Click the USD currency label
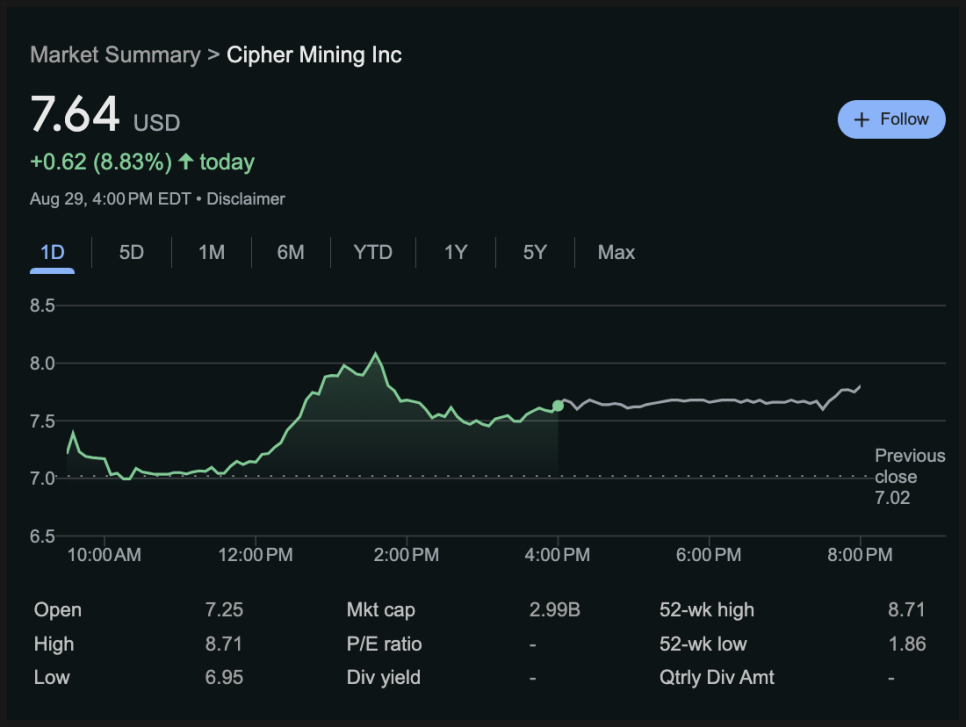 pyautogui.click(x=157, y=123)
